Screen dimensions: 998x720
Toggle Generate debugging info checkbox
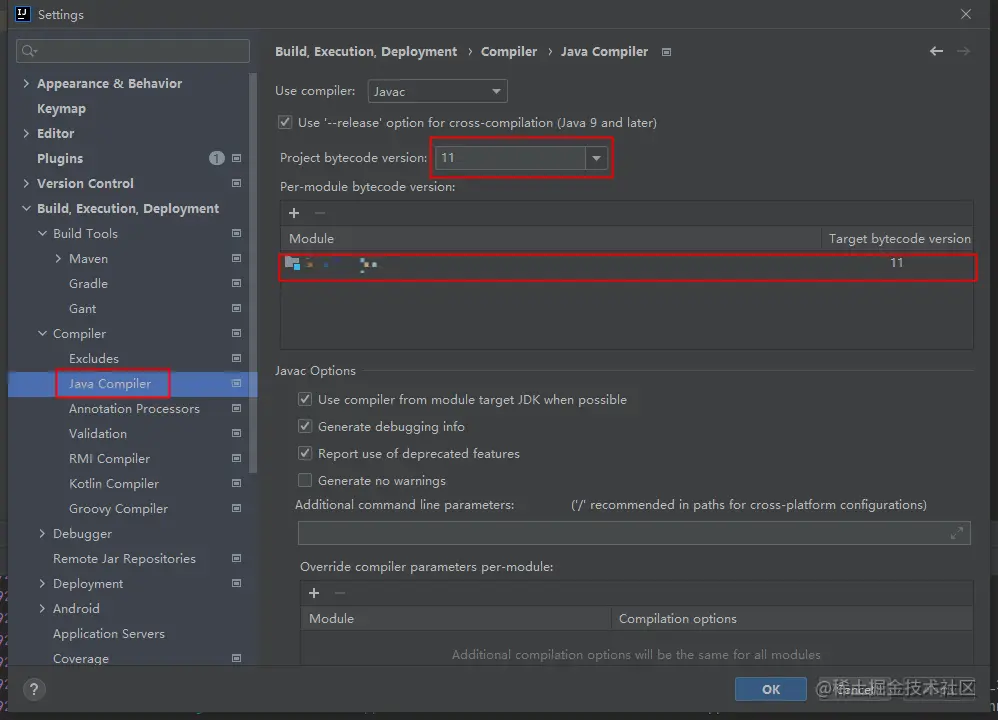305,427
